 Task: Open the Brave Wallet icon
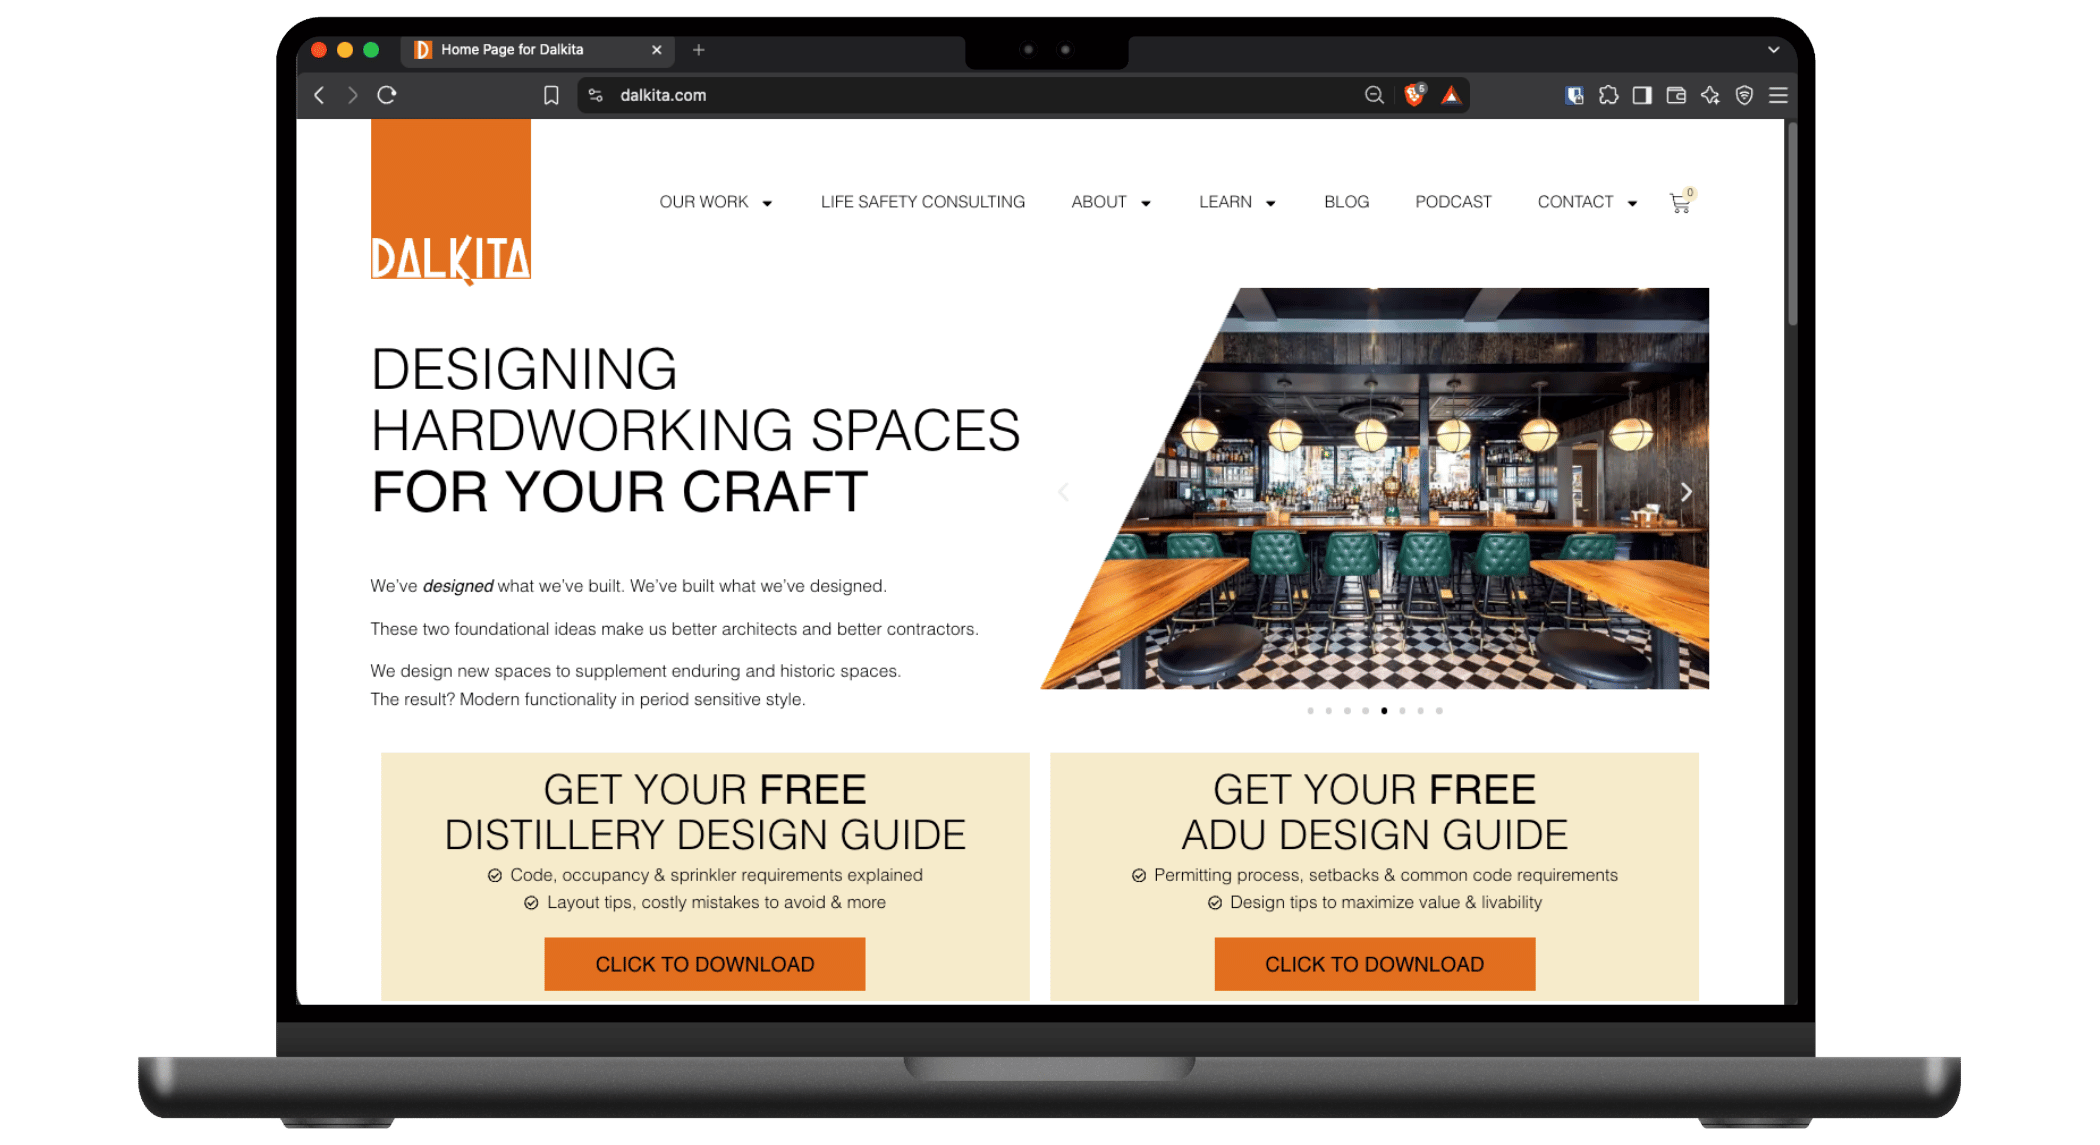1676,95
